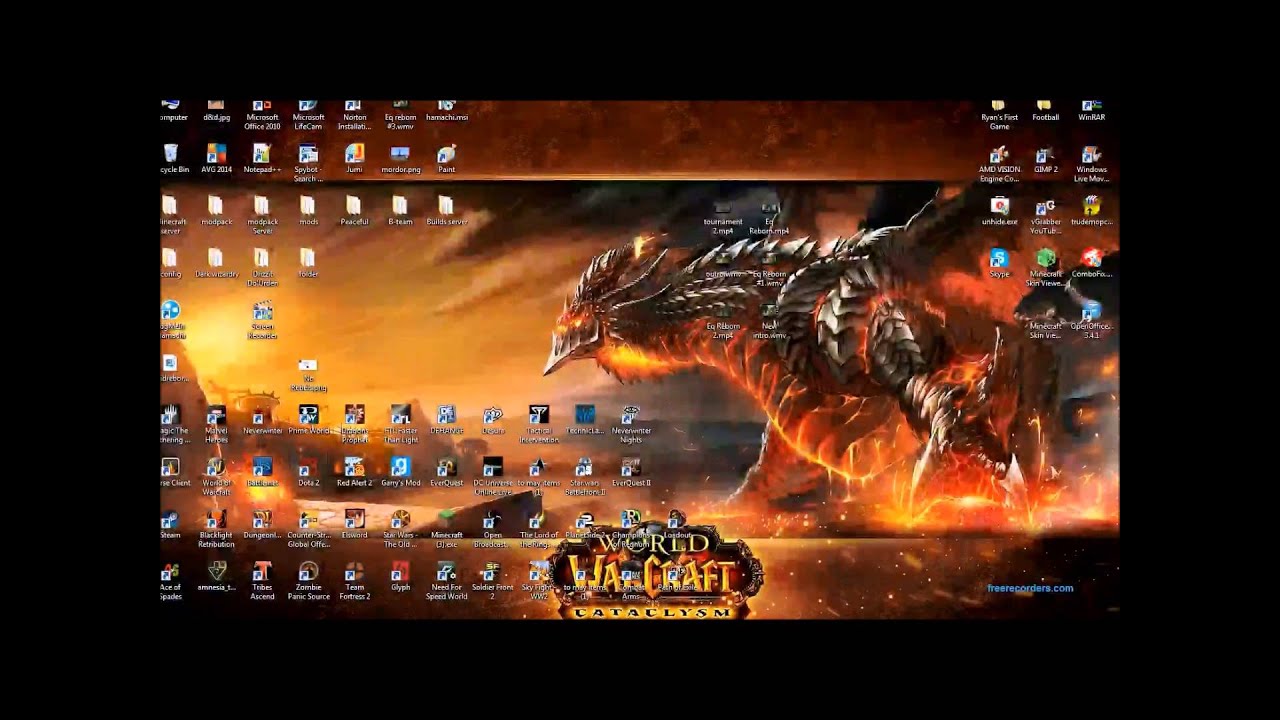The height and width of the screenshot is (720, 1280).
Task: Launch the Prime World shortcut
Action: (x=308, y=420)
